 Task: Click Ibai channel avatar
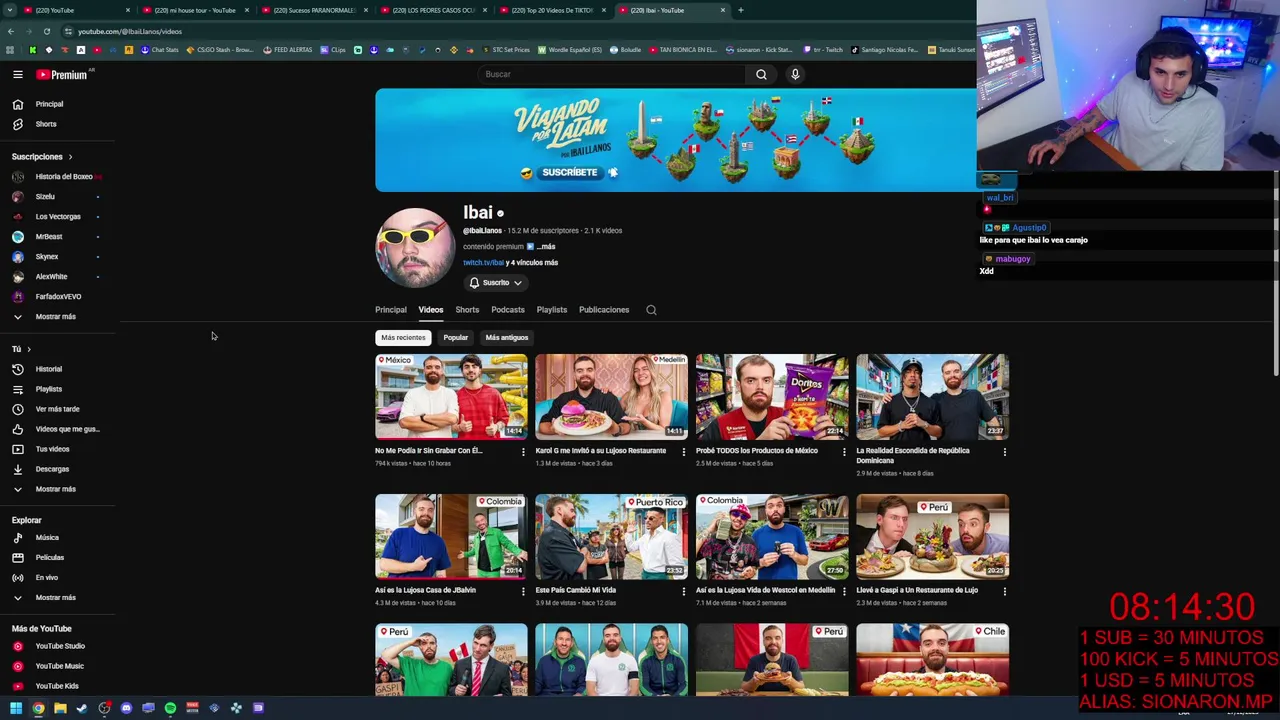point(414,248)
